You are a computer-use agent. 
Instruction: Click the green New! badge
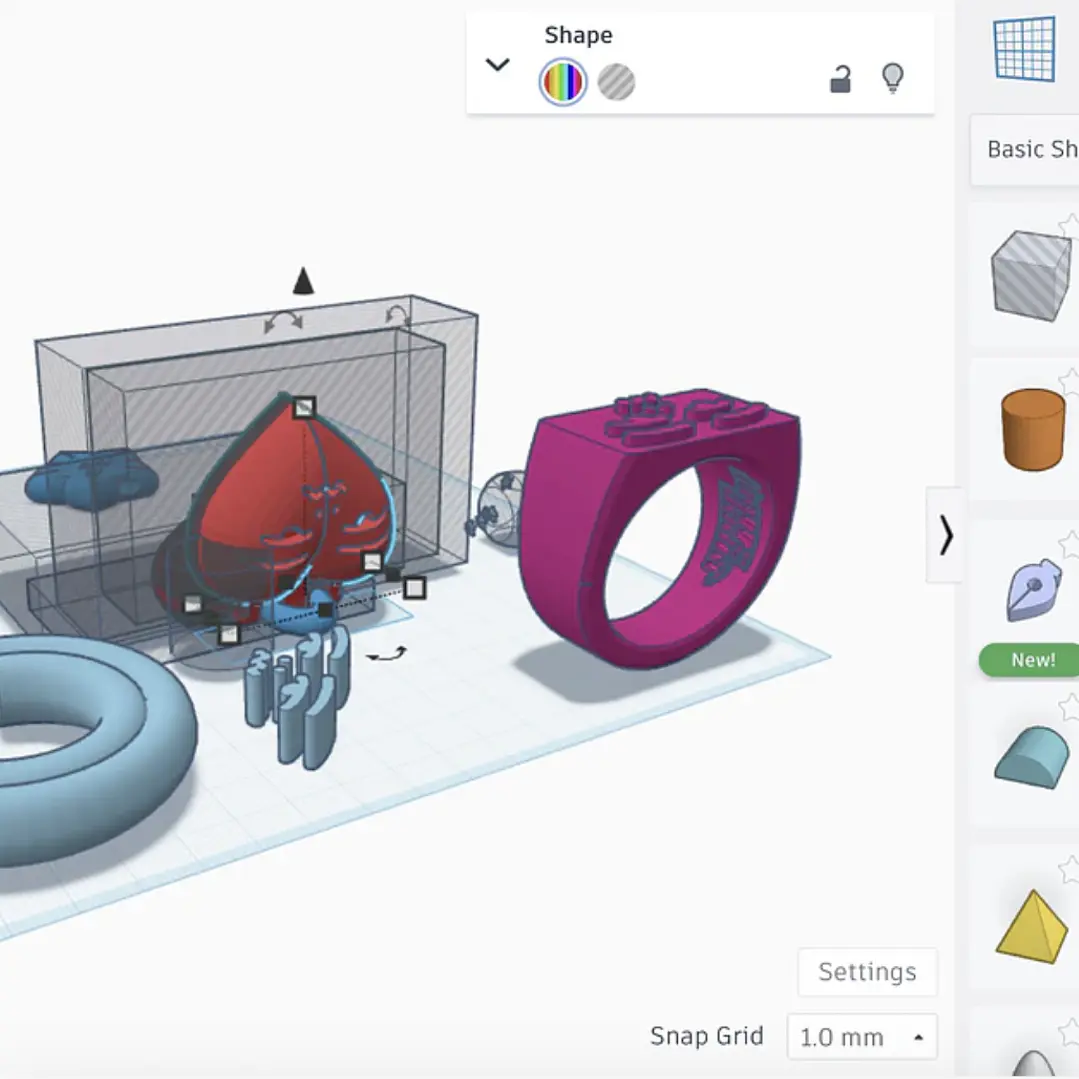(1030, 660)
